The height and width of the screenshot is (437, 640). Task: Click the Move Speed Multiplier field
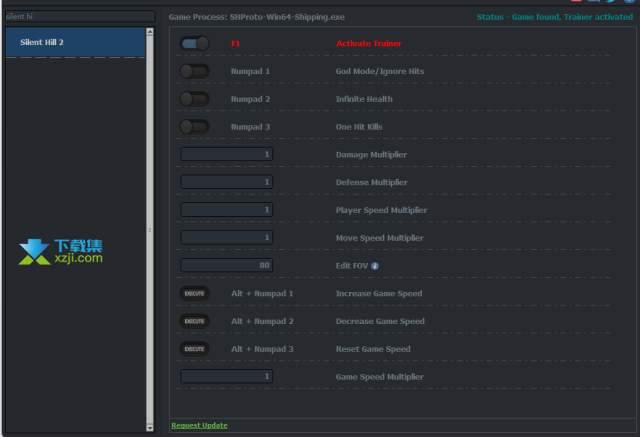227,237
